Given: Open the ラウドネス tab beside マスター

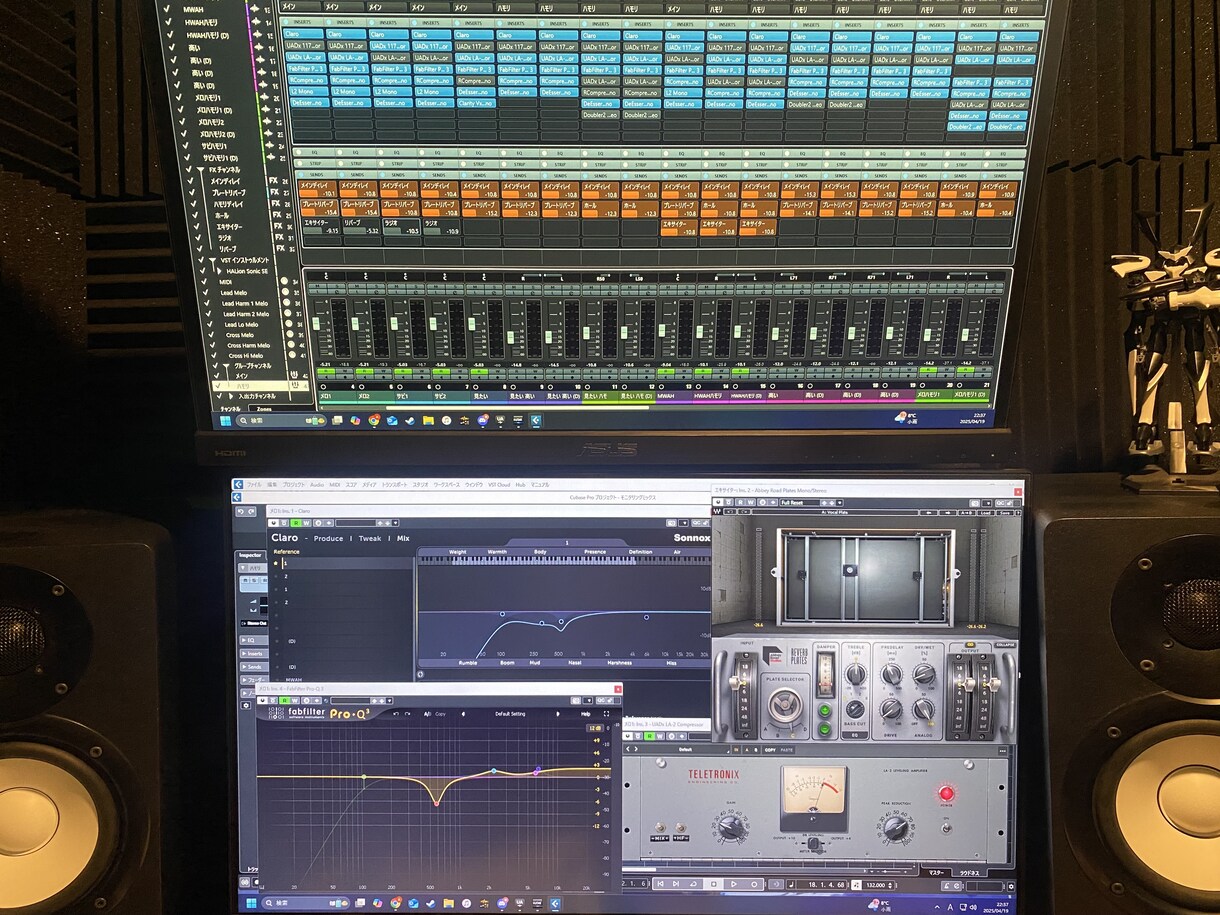Looking at the screenshot, I should tap(969, 873).
